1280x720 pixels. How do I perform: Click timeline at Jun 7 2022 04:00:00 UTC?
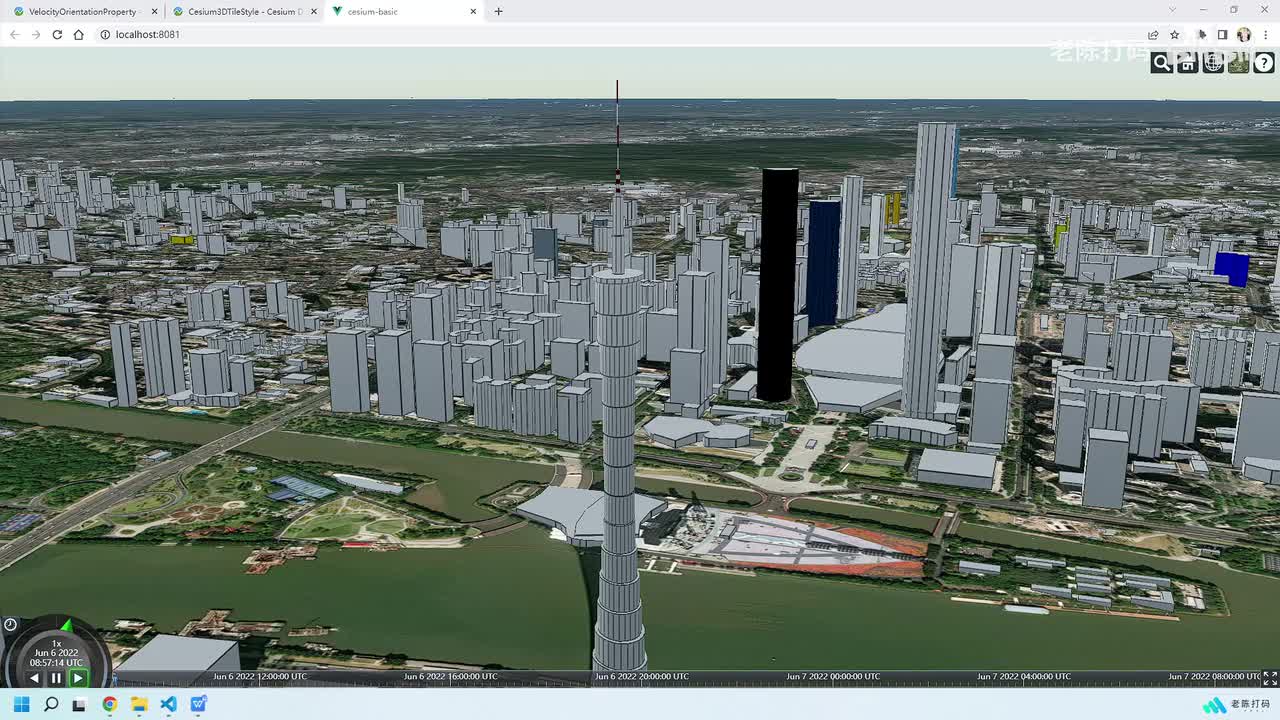click(1024, 677)
